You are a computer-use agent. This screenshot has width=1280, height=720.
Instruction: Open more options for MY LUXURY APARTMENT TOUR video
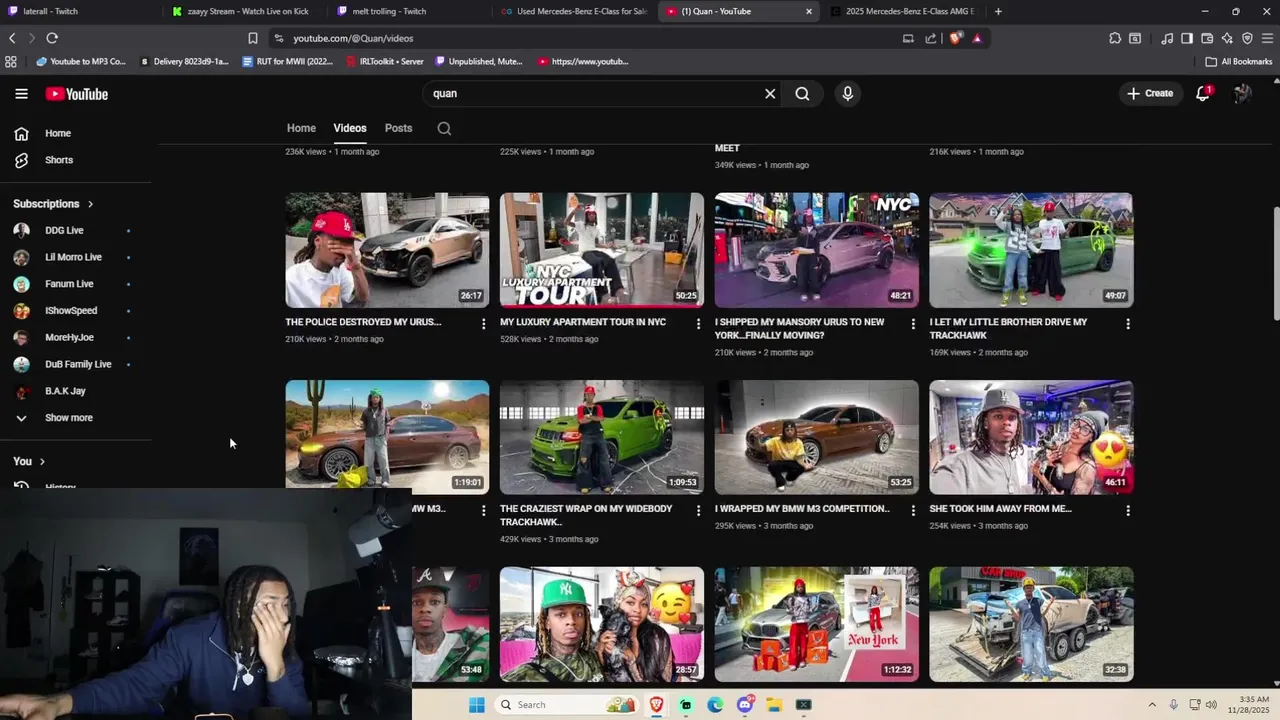698,323
